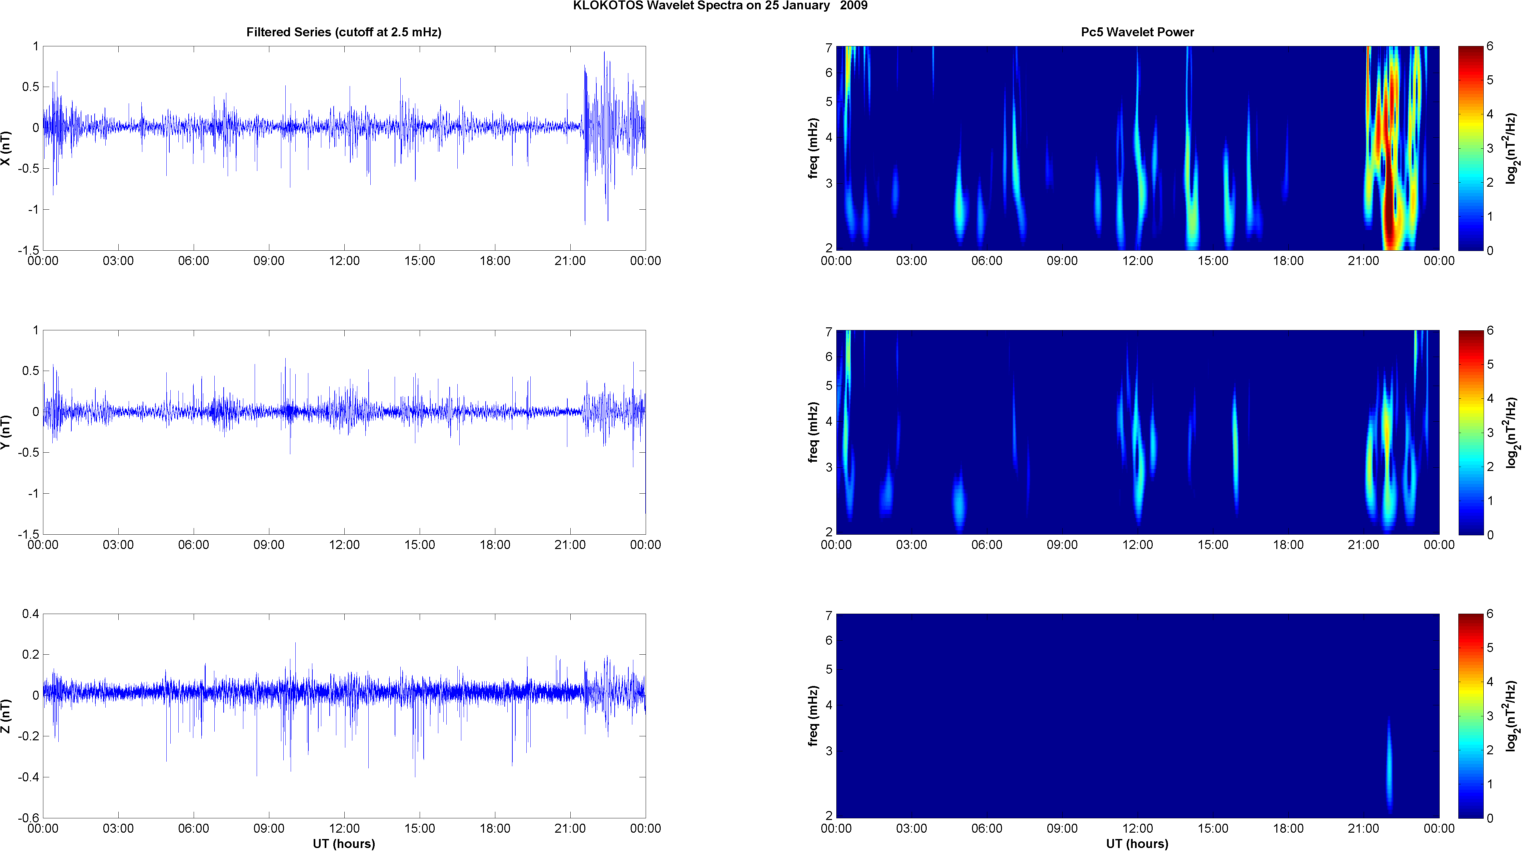Click the X component filtered time series plot
Image resolution: width=1522 pixels, height=851 pixels.
tap(344, 148)
